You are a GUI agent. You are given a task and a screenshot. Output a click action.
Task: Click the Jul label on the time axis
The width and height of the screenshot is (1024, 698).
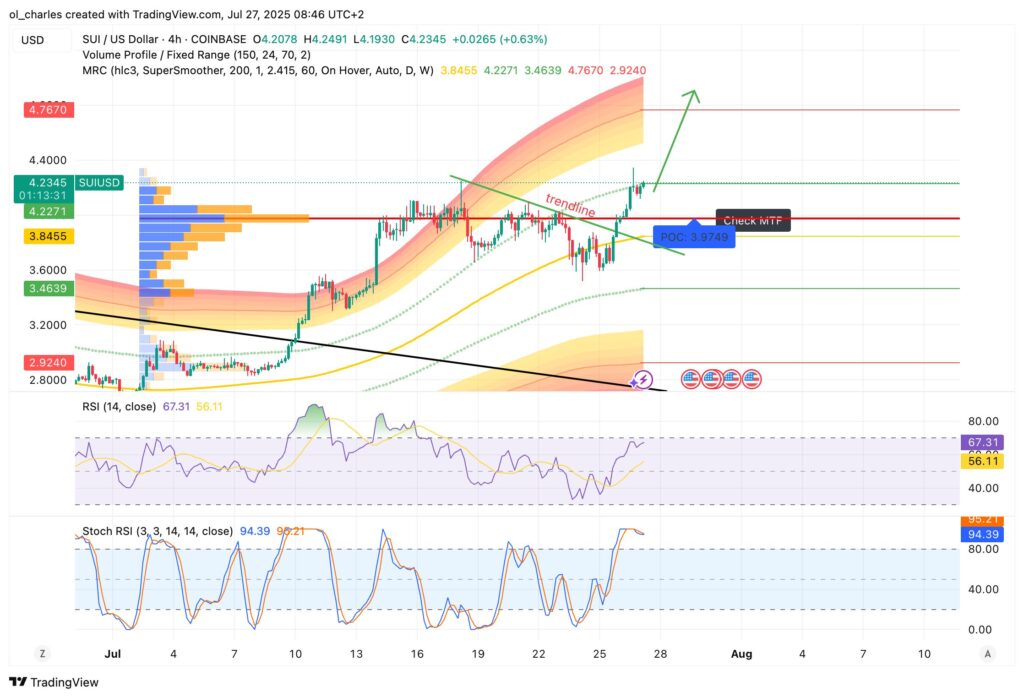[112, 653]
